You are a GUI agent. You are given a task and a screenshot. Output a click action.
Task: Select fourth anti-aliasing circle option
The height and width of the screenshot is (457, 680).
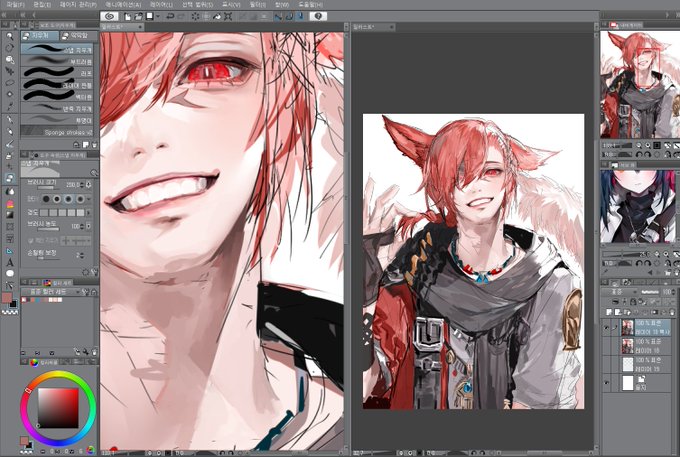(x=80, y=199)
